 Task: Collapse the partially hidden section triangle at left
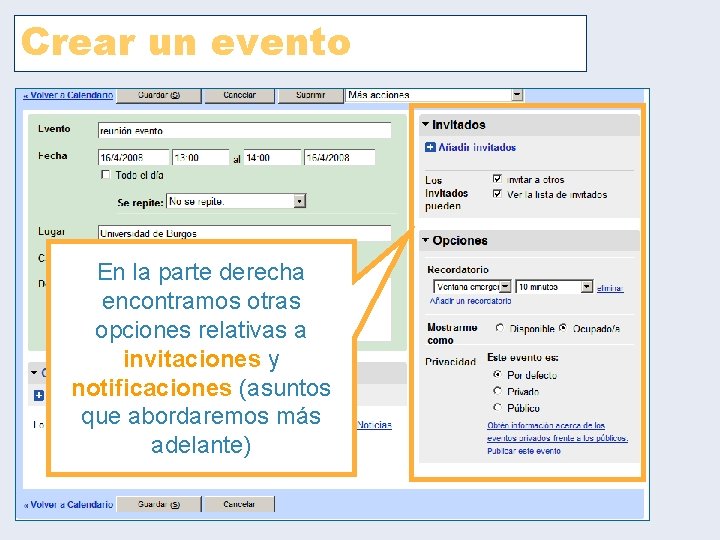pyautogui.click(x=34, y=372)
